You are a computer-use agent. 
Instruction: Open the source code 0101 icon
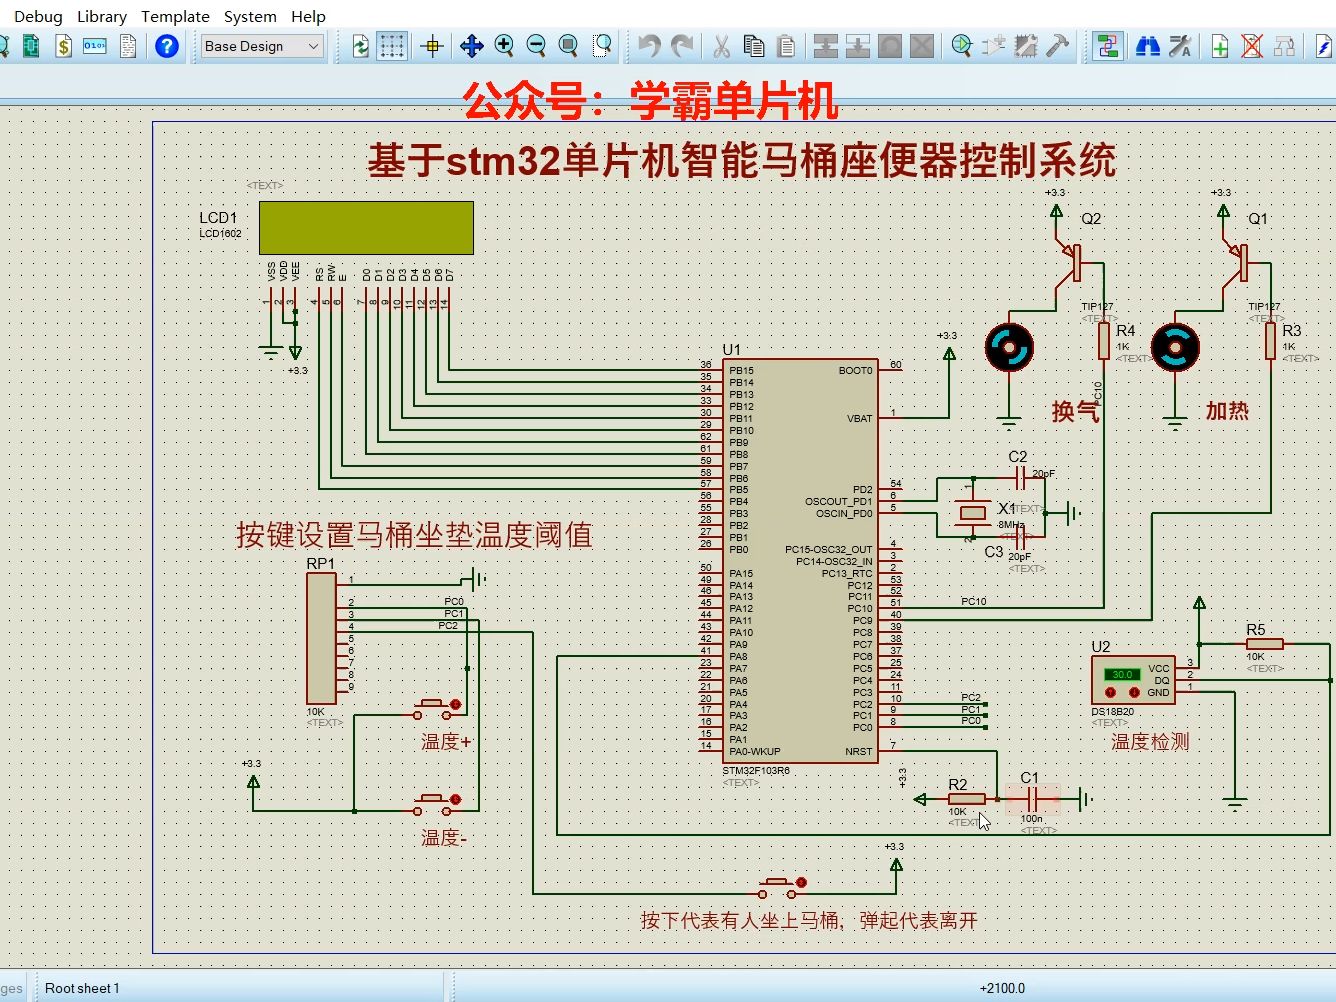tap(95, 46)
